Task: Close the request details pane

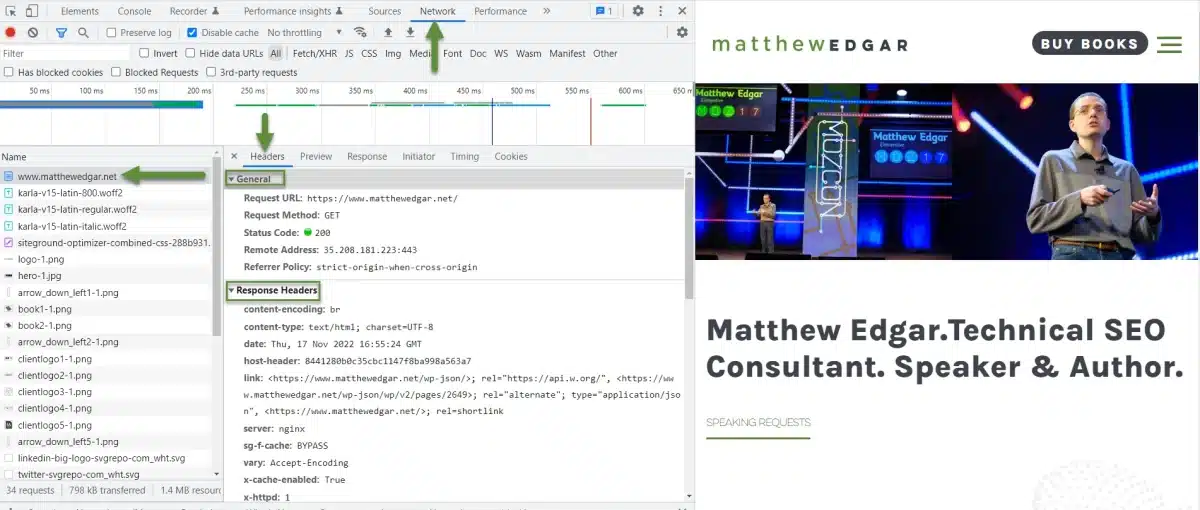Action: 234,156
